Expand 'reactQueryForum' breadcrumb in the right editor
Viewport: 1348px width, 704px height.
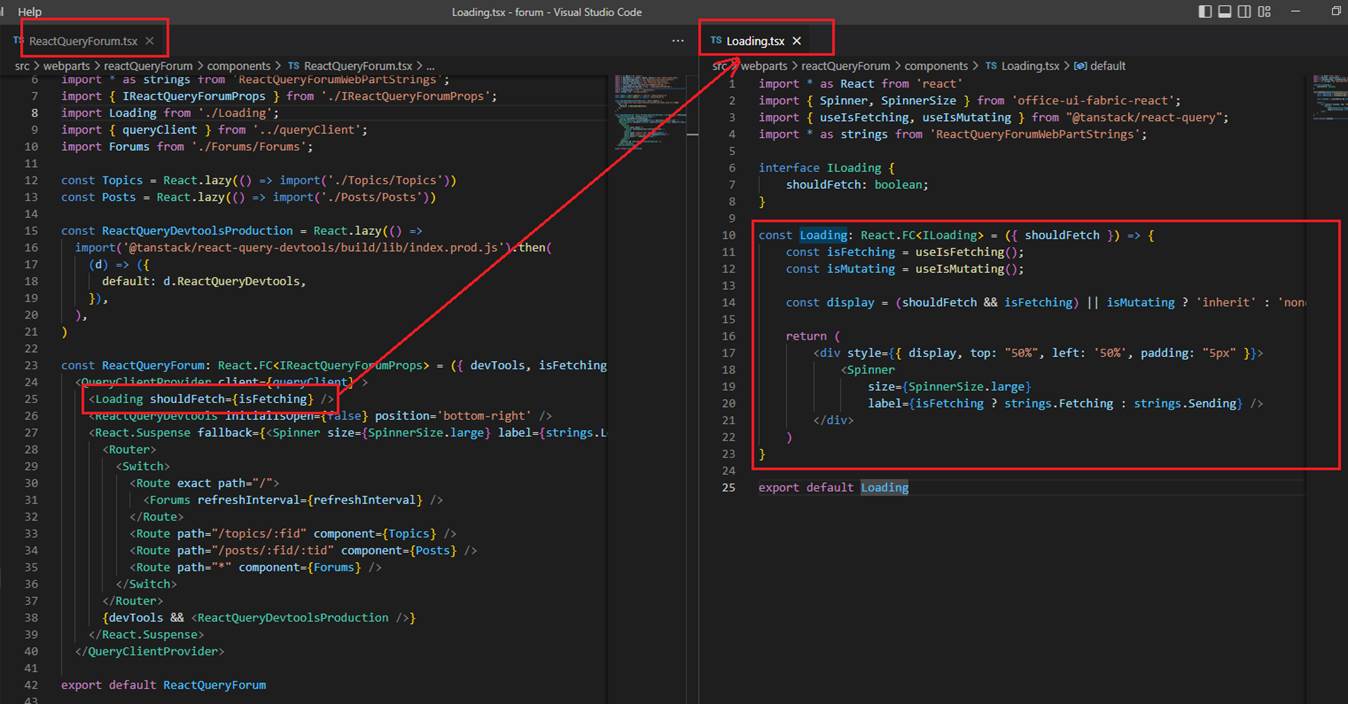click(x=845, y=66)
